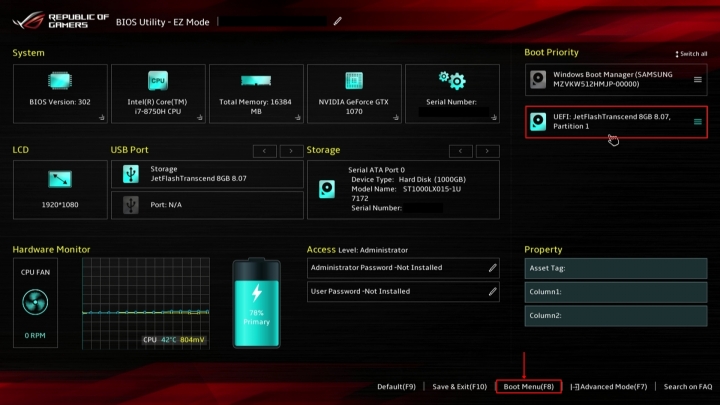
Task: Go to next Storage page
Action: coord(487,151)
